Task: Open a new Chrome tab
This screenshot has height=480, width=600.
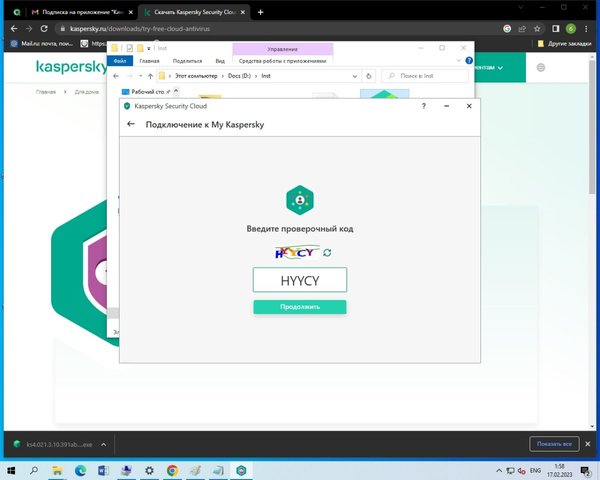Action: (x=261, y=12)
